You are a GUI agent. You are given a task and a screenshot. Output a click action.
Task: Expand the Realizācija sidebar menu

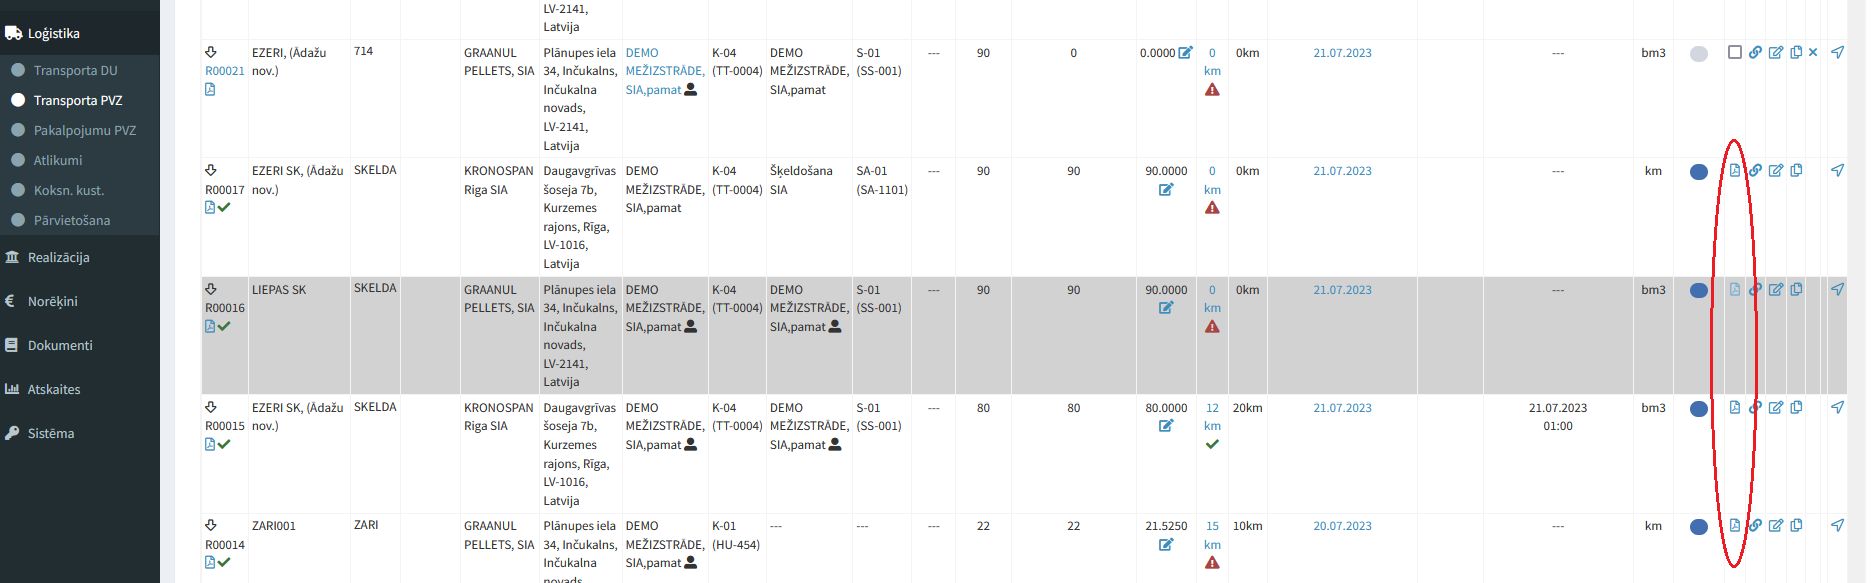(x=59, y=257)
